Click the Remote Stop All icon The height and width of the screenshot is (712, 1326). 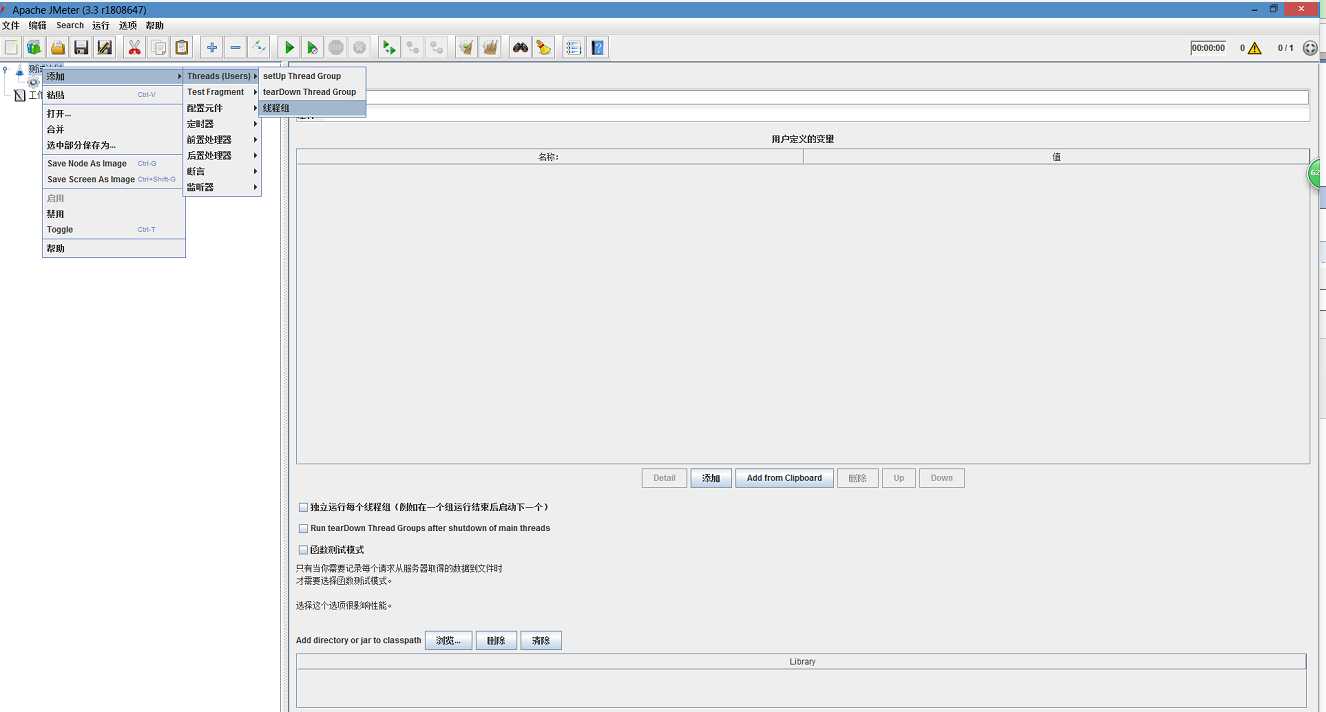click(412, 47)
